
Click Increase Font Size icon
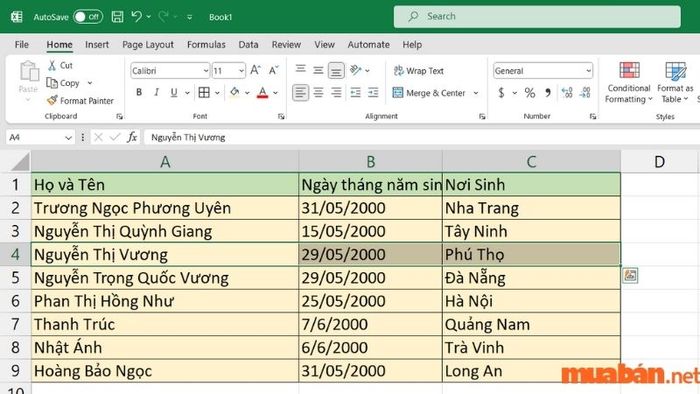[x=255, y=70]
